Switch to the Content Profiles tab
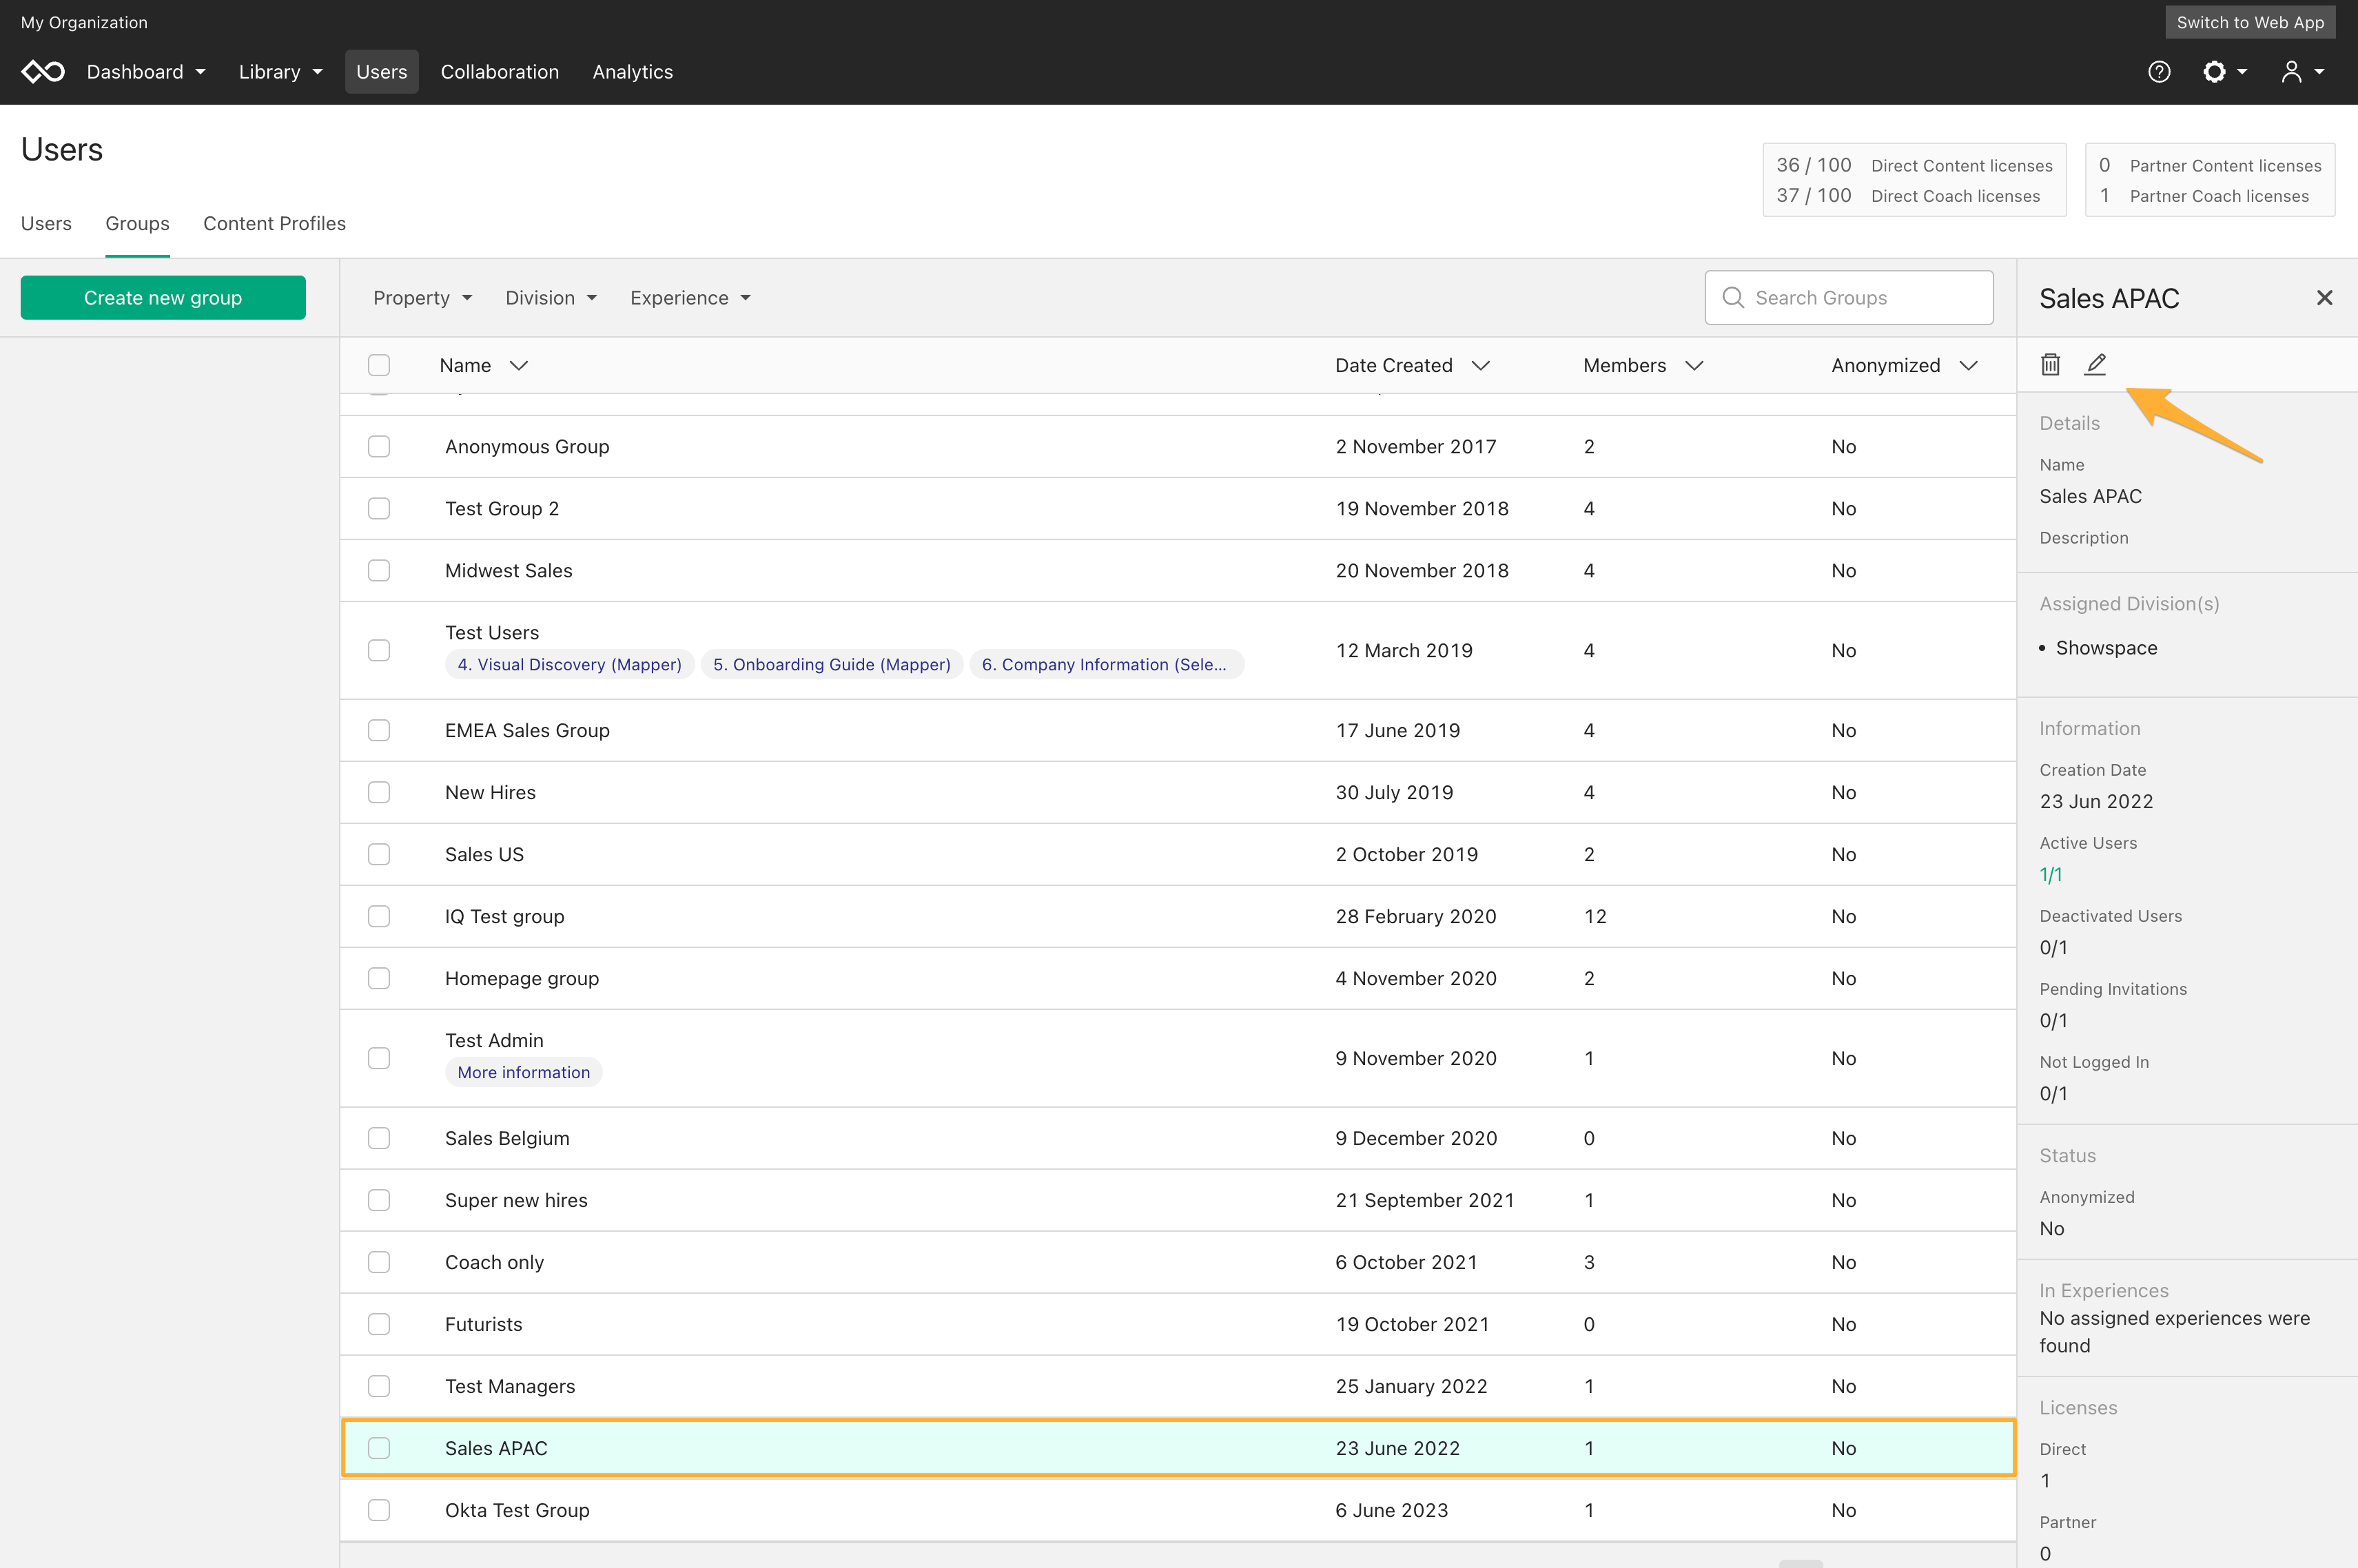The height and width of the screenshot is (1568, 2358). click(274, 224)
